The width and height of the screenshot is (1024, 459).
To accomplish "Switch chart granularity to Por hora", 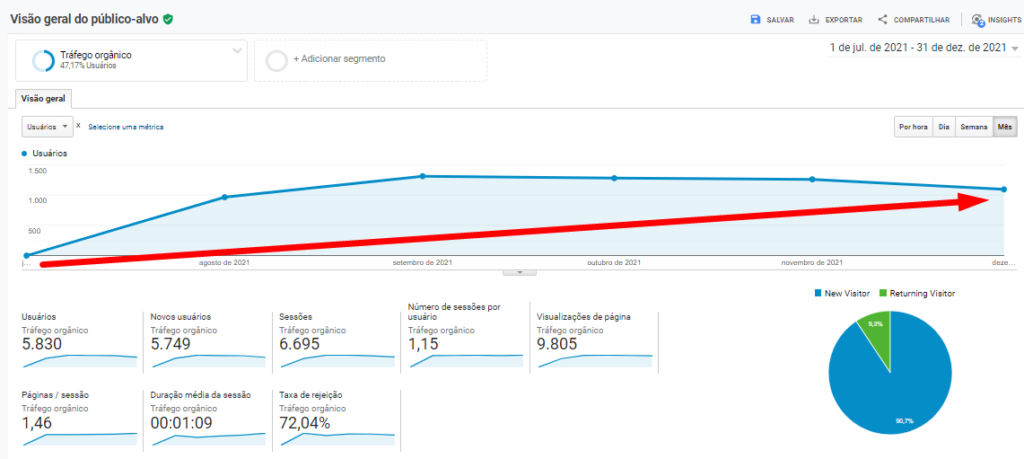I will pyautogui.click(x=913, y=127).
